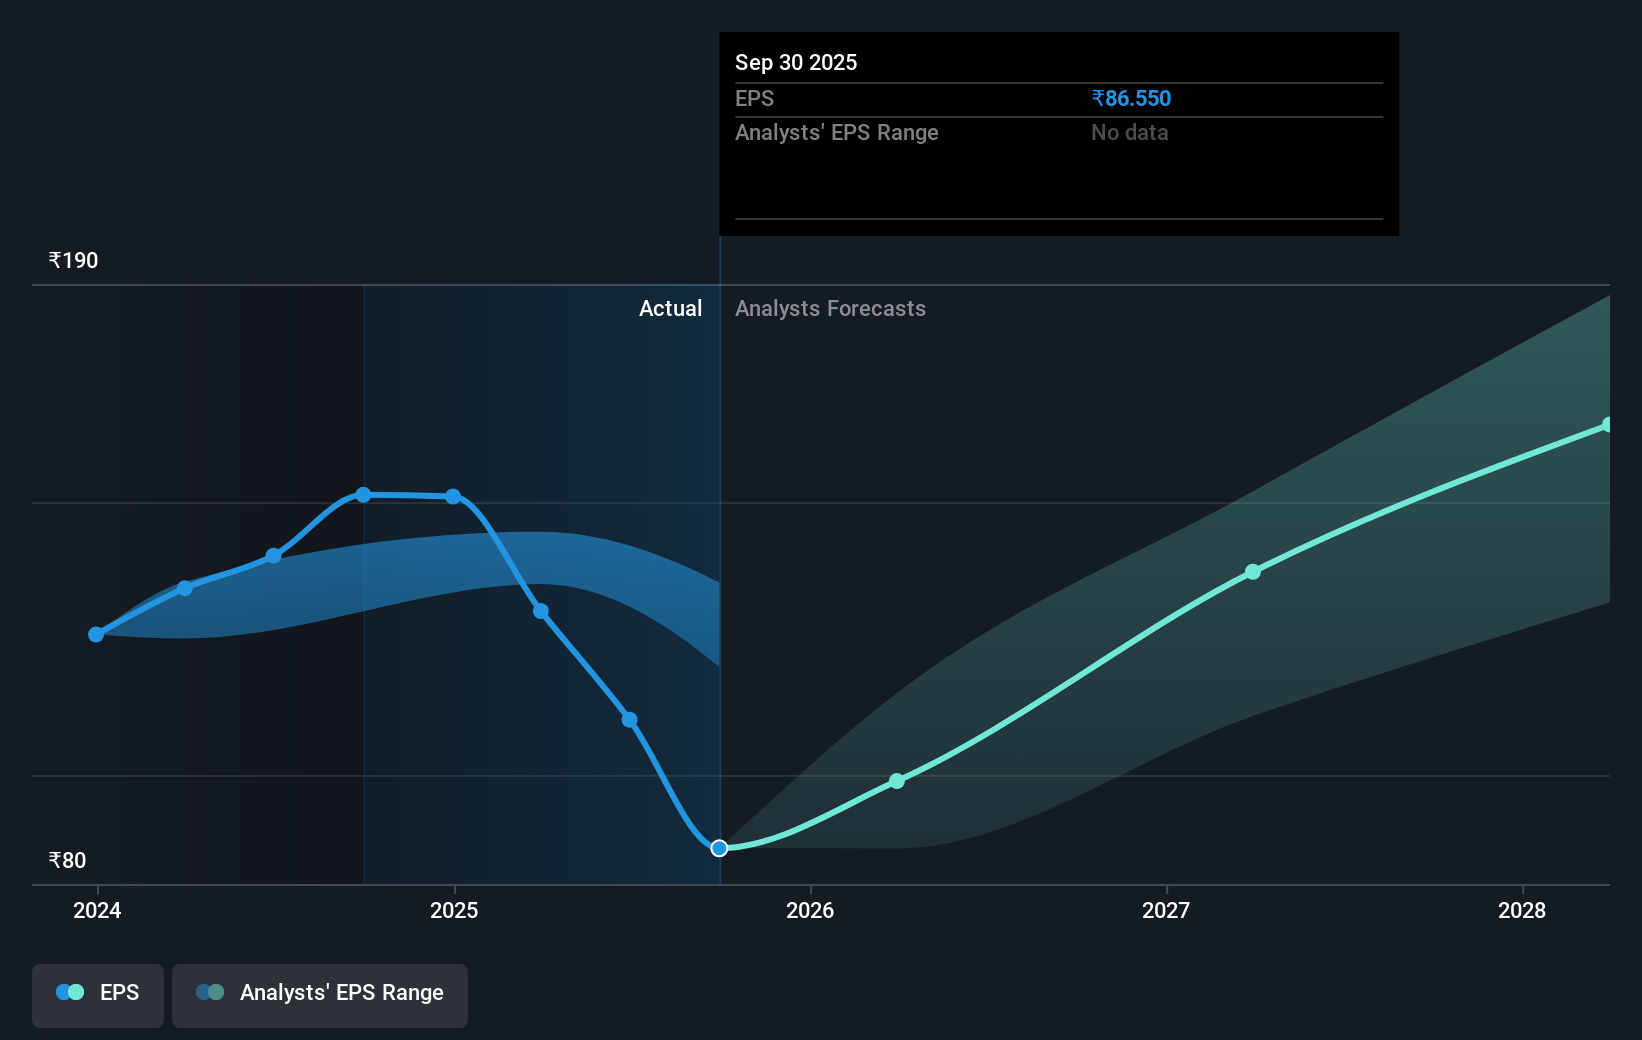Select the teal forecast point near 2026

pos(897,780)
